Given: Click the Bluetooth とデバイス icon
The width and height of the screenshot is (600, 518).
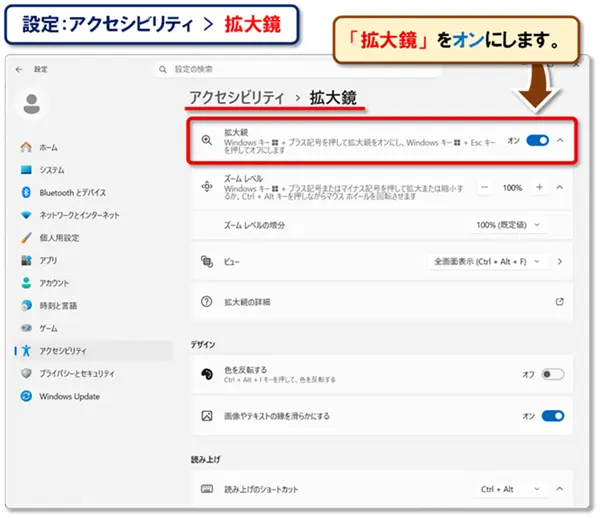Looking at the screenshot, I should tap(26, 192).
